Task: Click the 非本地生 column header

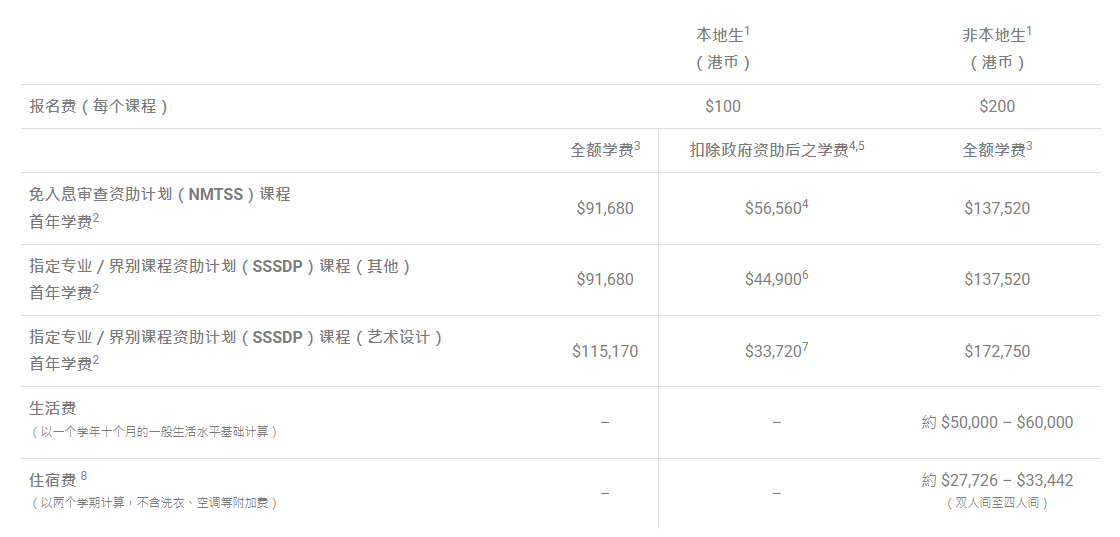Action: tap(992, 35)
